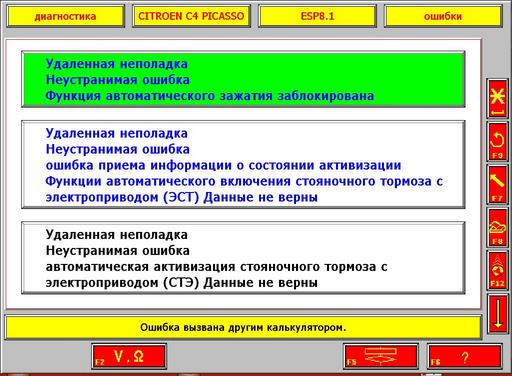This screenshot has height=376, width=512.
Task: Open the F6 question mark help
Action: [x=465, y=357]
